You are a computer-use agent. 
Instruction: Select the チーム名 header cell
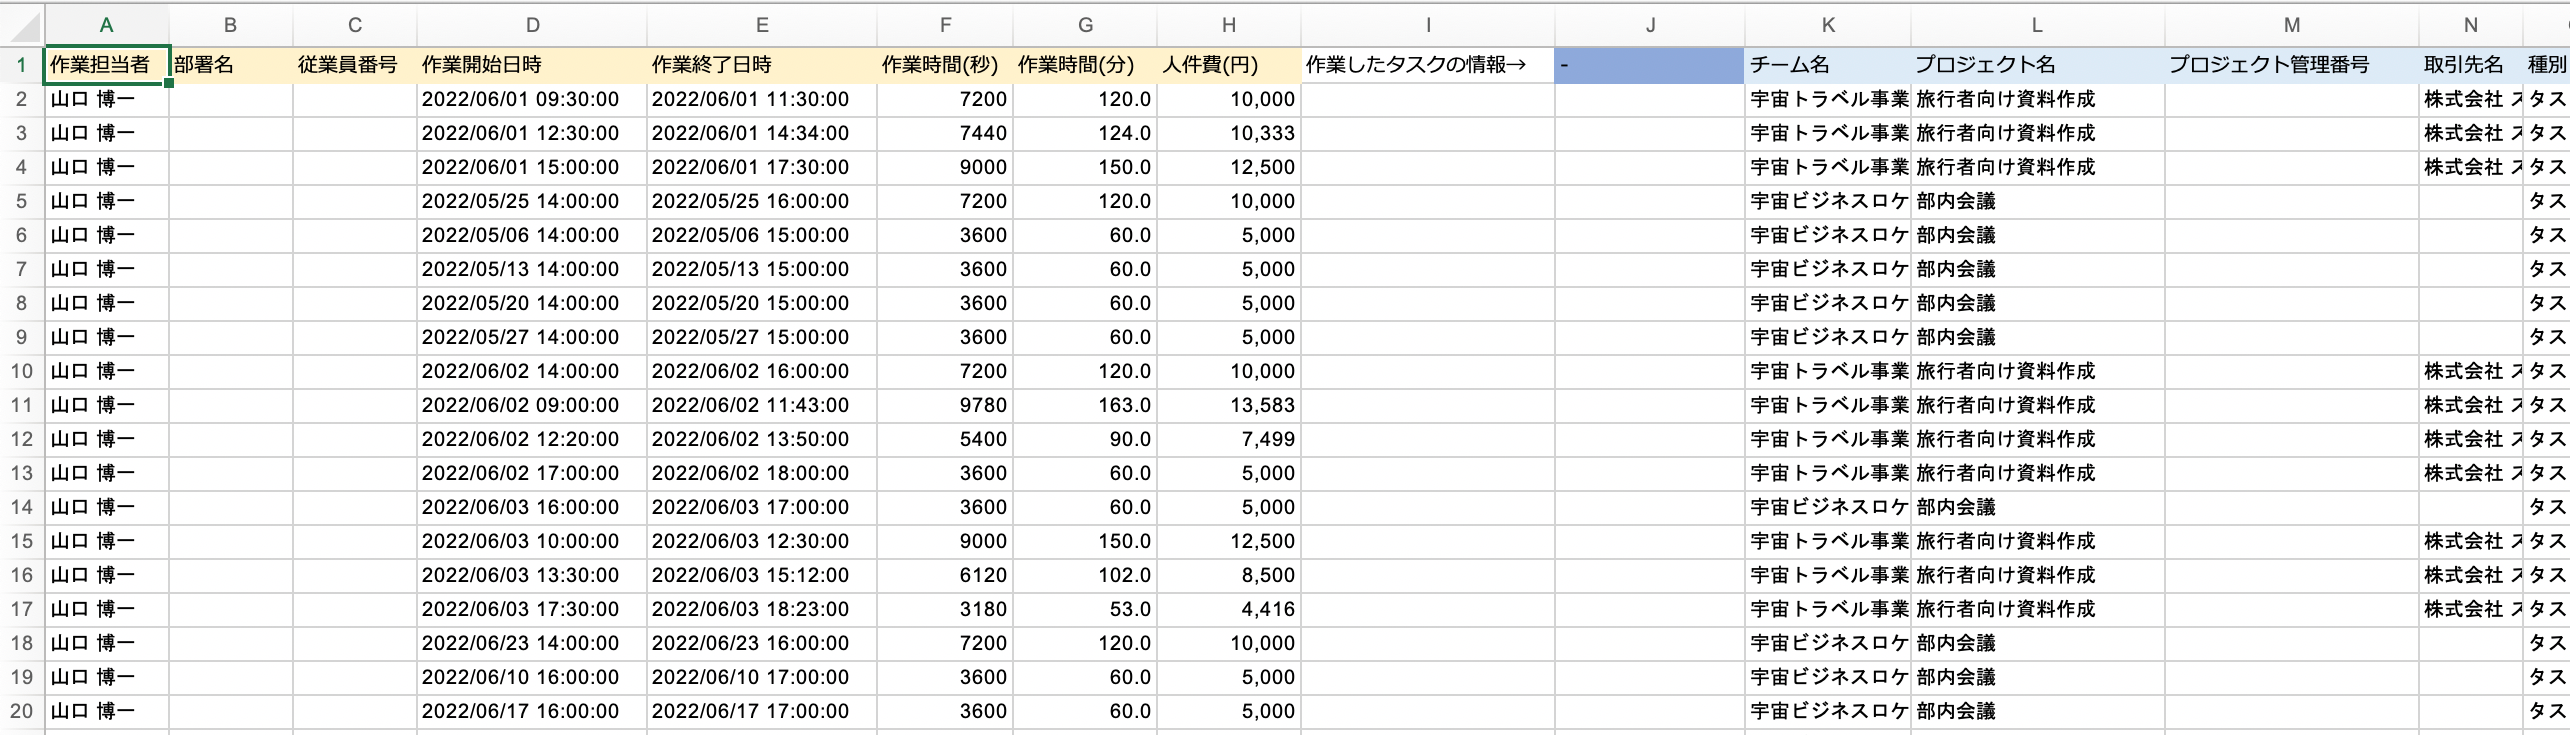pyautogui.click(x=1827, y=65)
